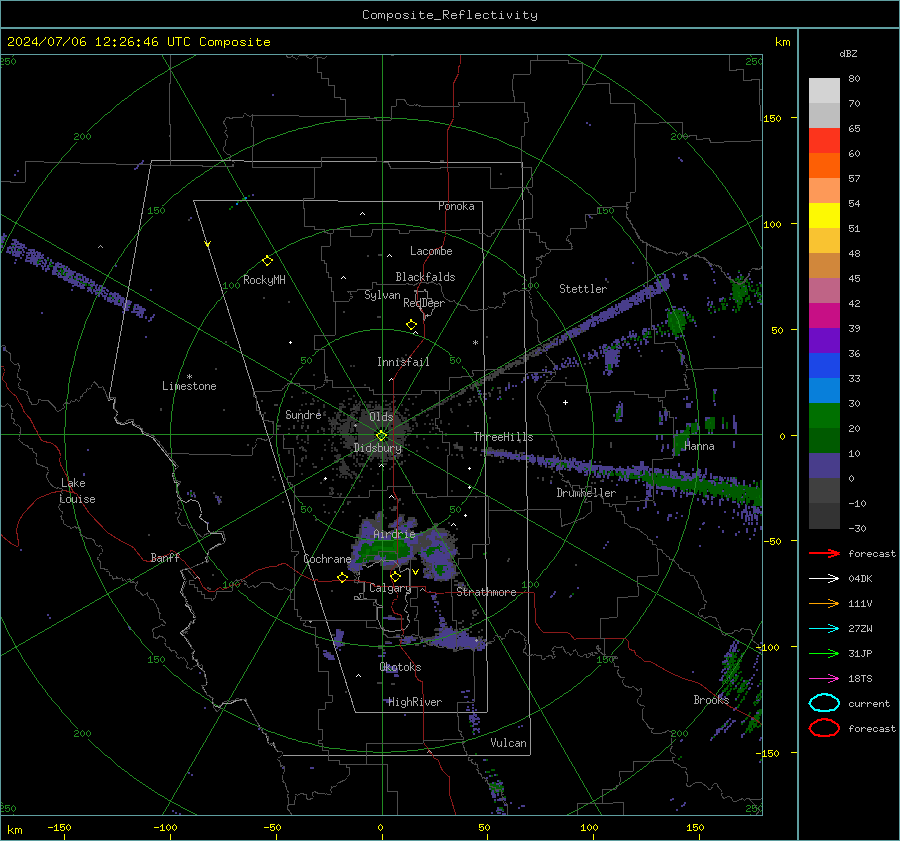900x841 pixels.
Task: Select the light gray 70–80 dBZ swatch
Action: (824, 91)
